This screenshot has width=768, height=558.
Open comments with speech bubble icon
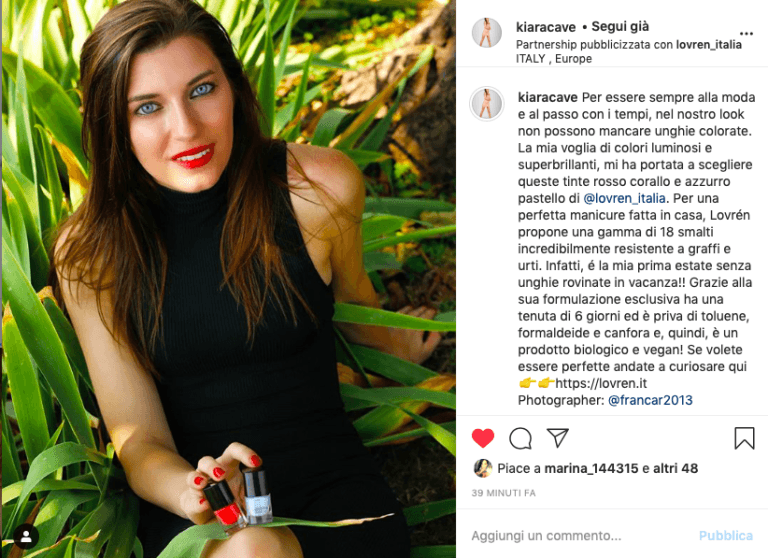[520, 438]
